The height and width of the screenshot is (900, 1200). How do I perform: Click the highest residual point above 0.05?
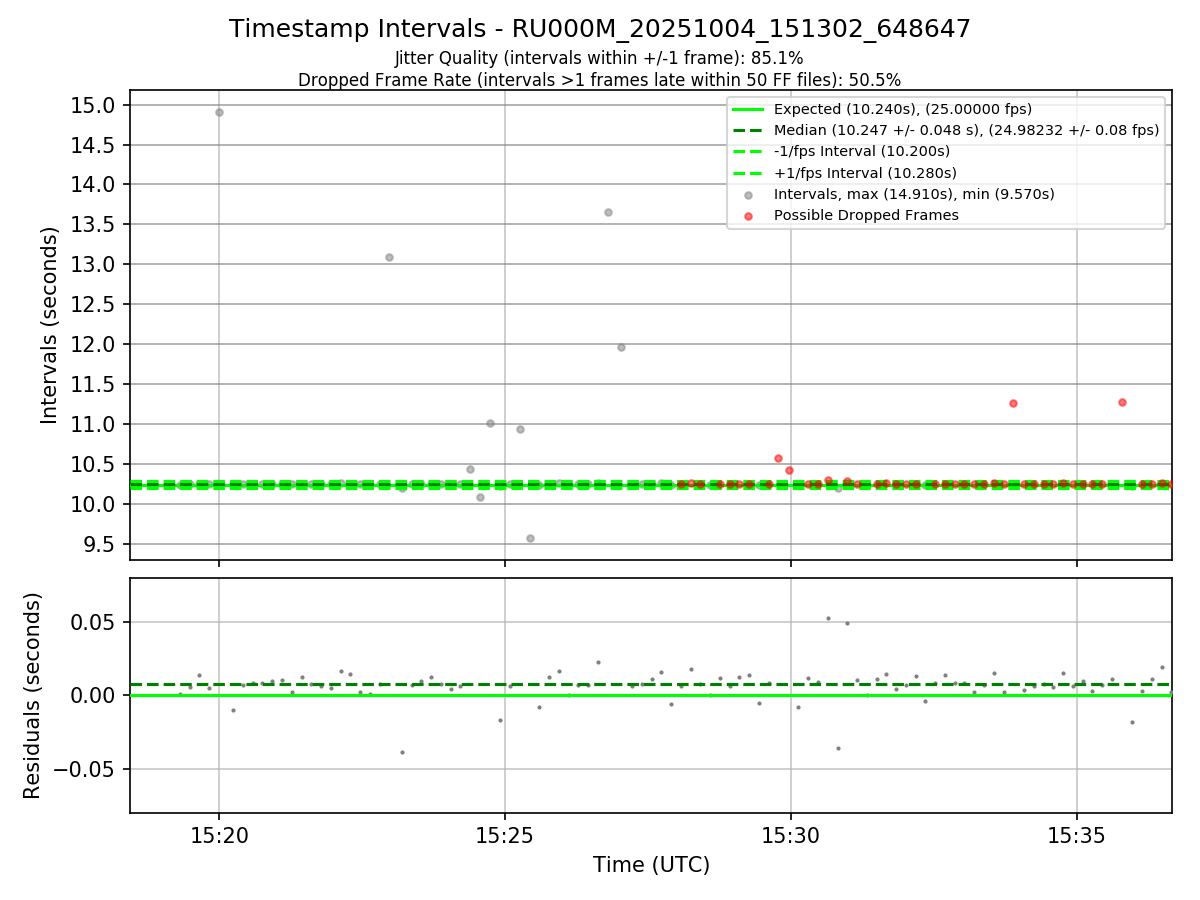tap(828, 618)
